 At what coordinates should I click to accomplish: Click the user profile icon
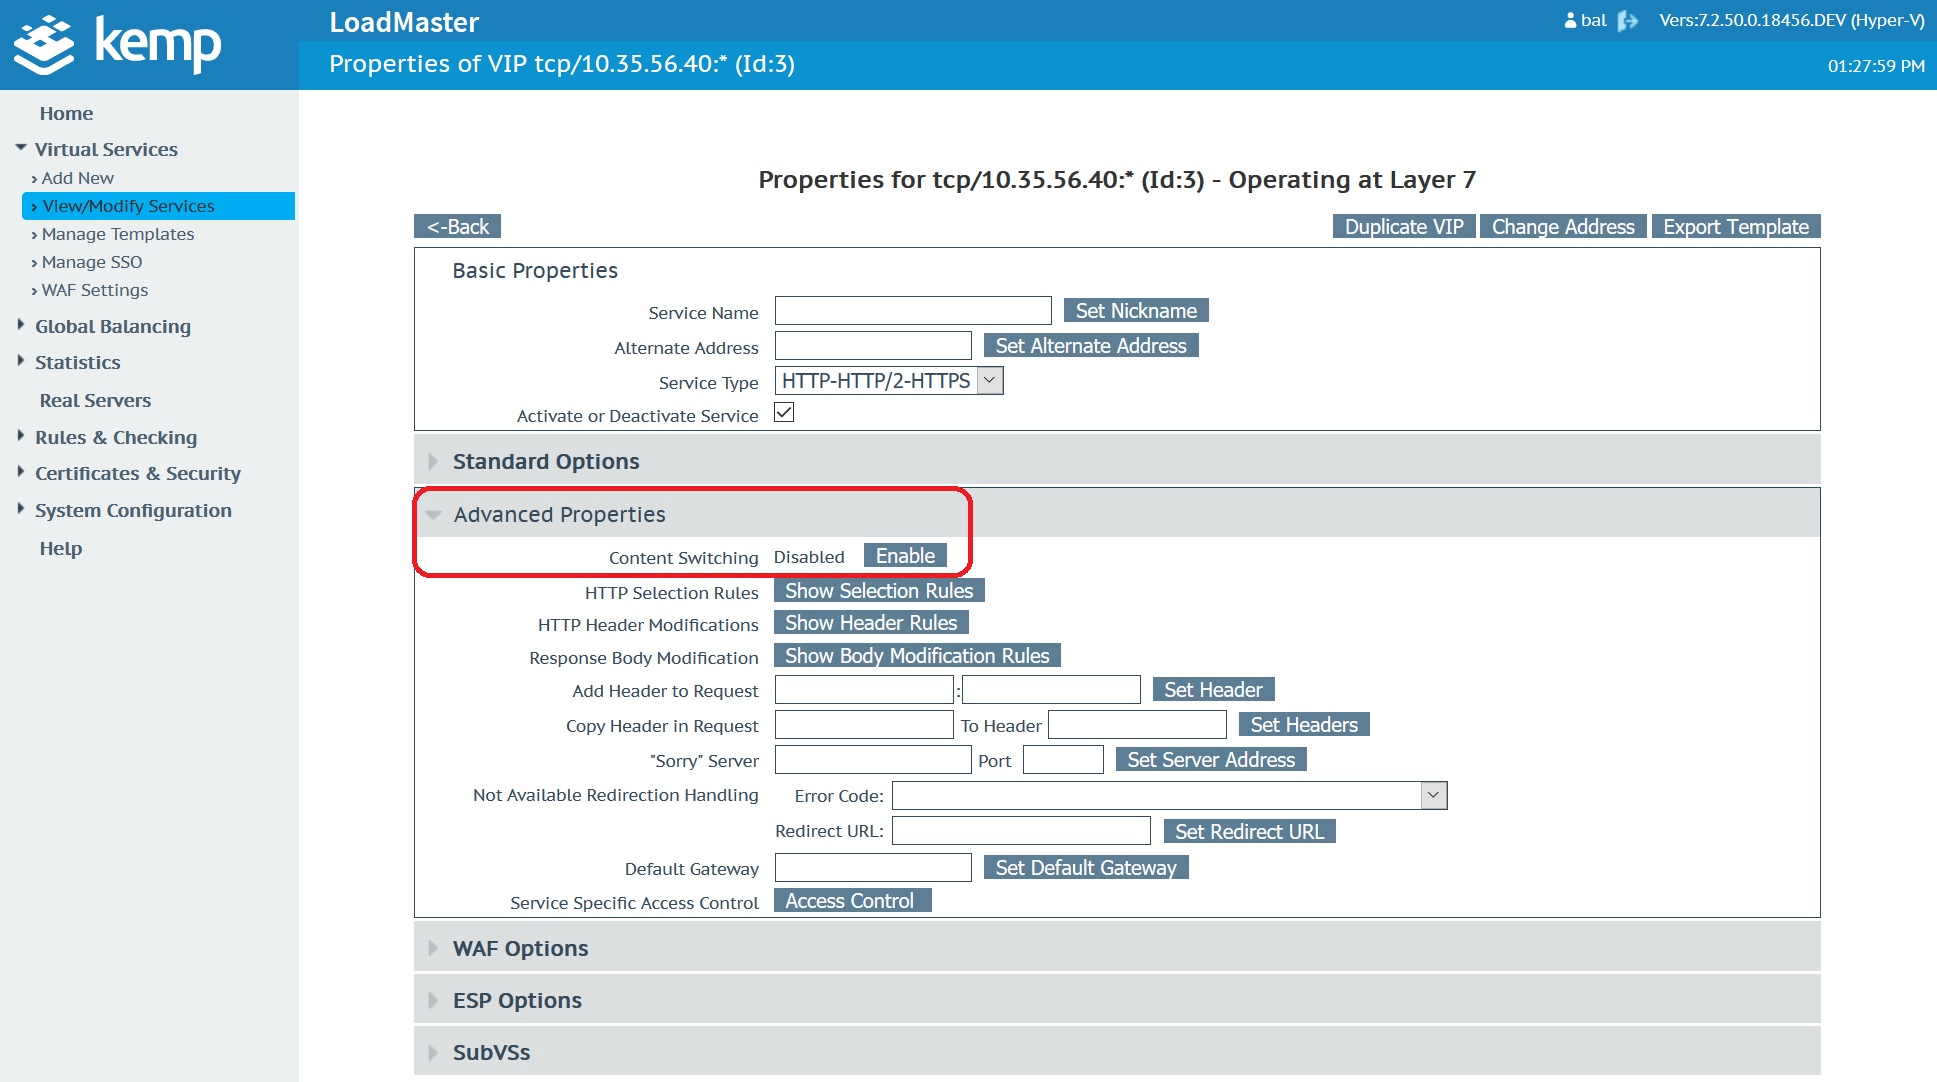(x=1570, y=20)
